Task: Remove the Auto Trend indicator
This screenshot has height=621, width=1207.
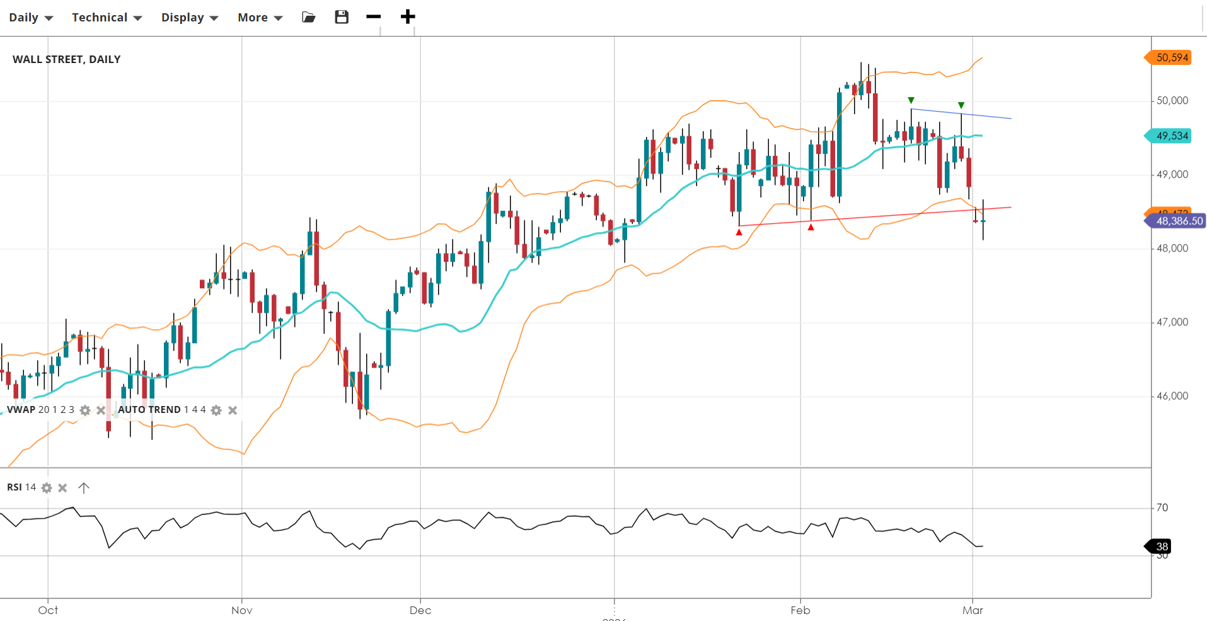Action: [x=233, y=410]
